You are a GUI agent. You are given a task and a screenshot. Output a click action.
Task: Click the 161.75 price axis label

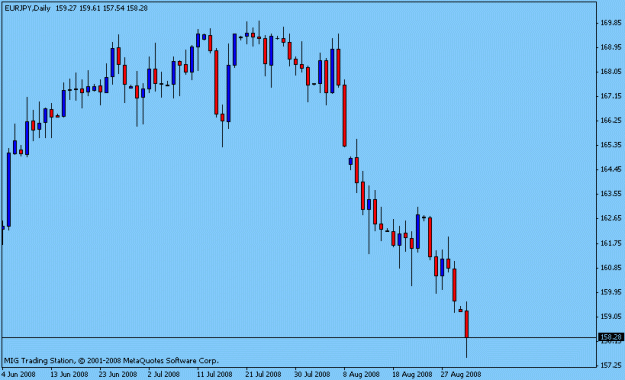tap(611, 243)
